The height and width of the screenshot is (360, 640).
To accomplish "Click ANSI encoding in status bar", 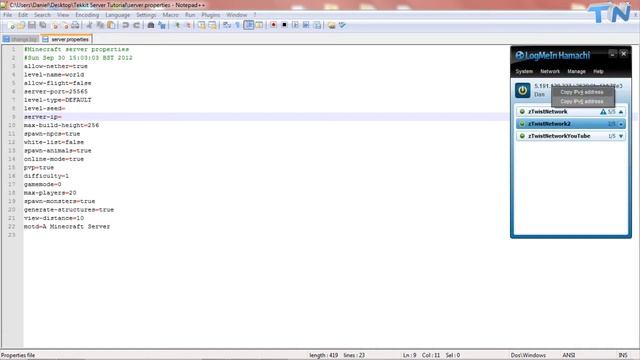I will pyautogui.click(x=569, y=355).
